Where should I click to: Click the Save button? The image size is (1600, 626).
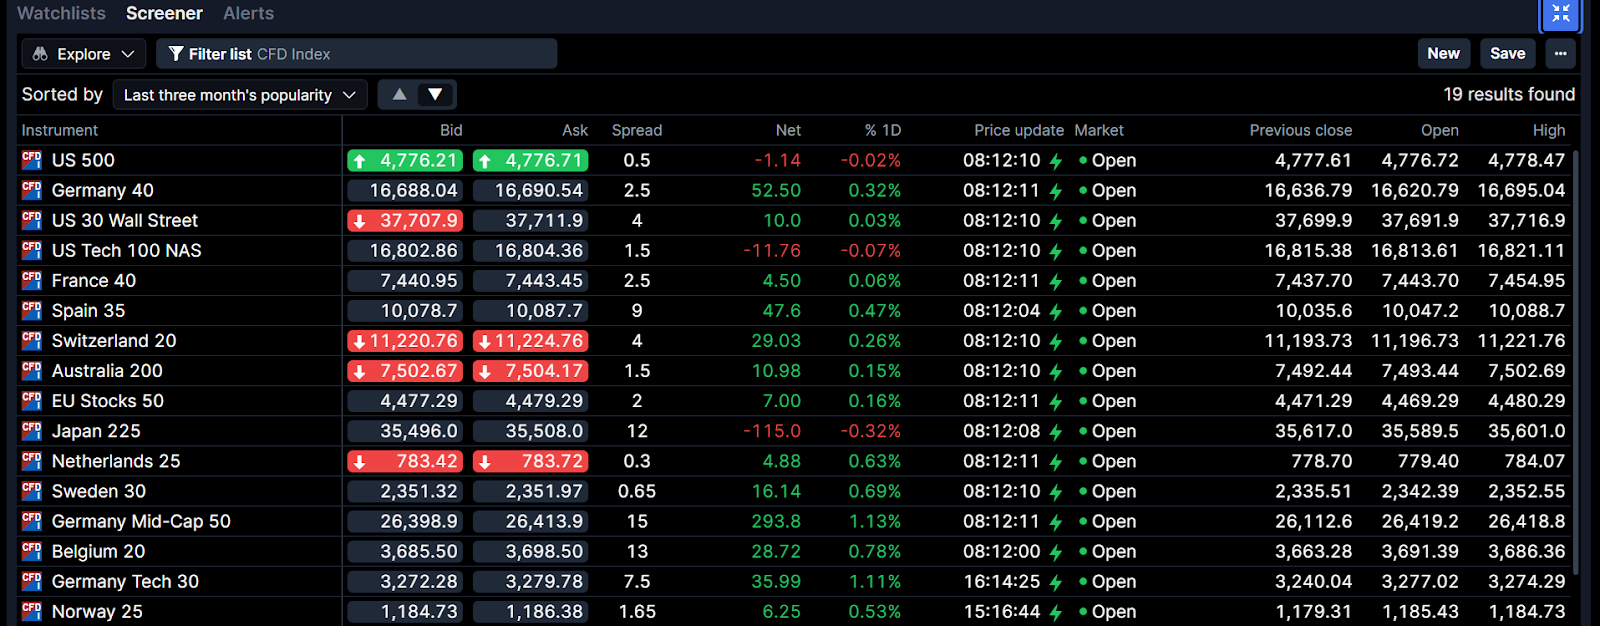click(x=1507, y=54)
